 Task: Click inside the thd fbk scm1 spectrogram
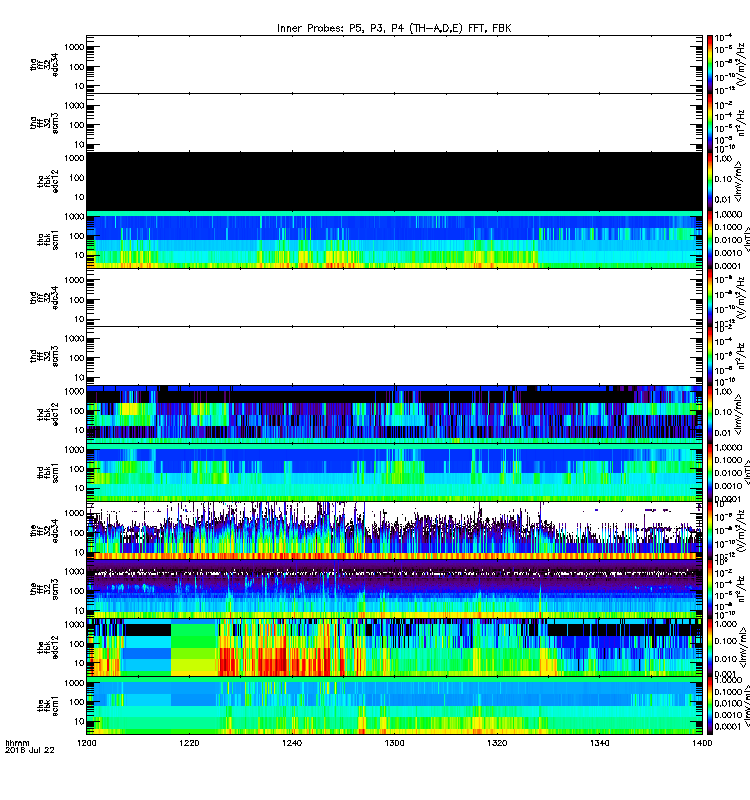(x=394, y=472)
